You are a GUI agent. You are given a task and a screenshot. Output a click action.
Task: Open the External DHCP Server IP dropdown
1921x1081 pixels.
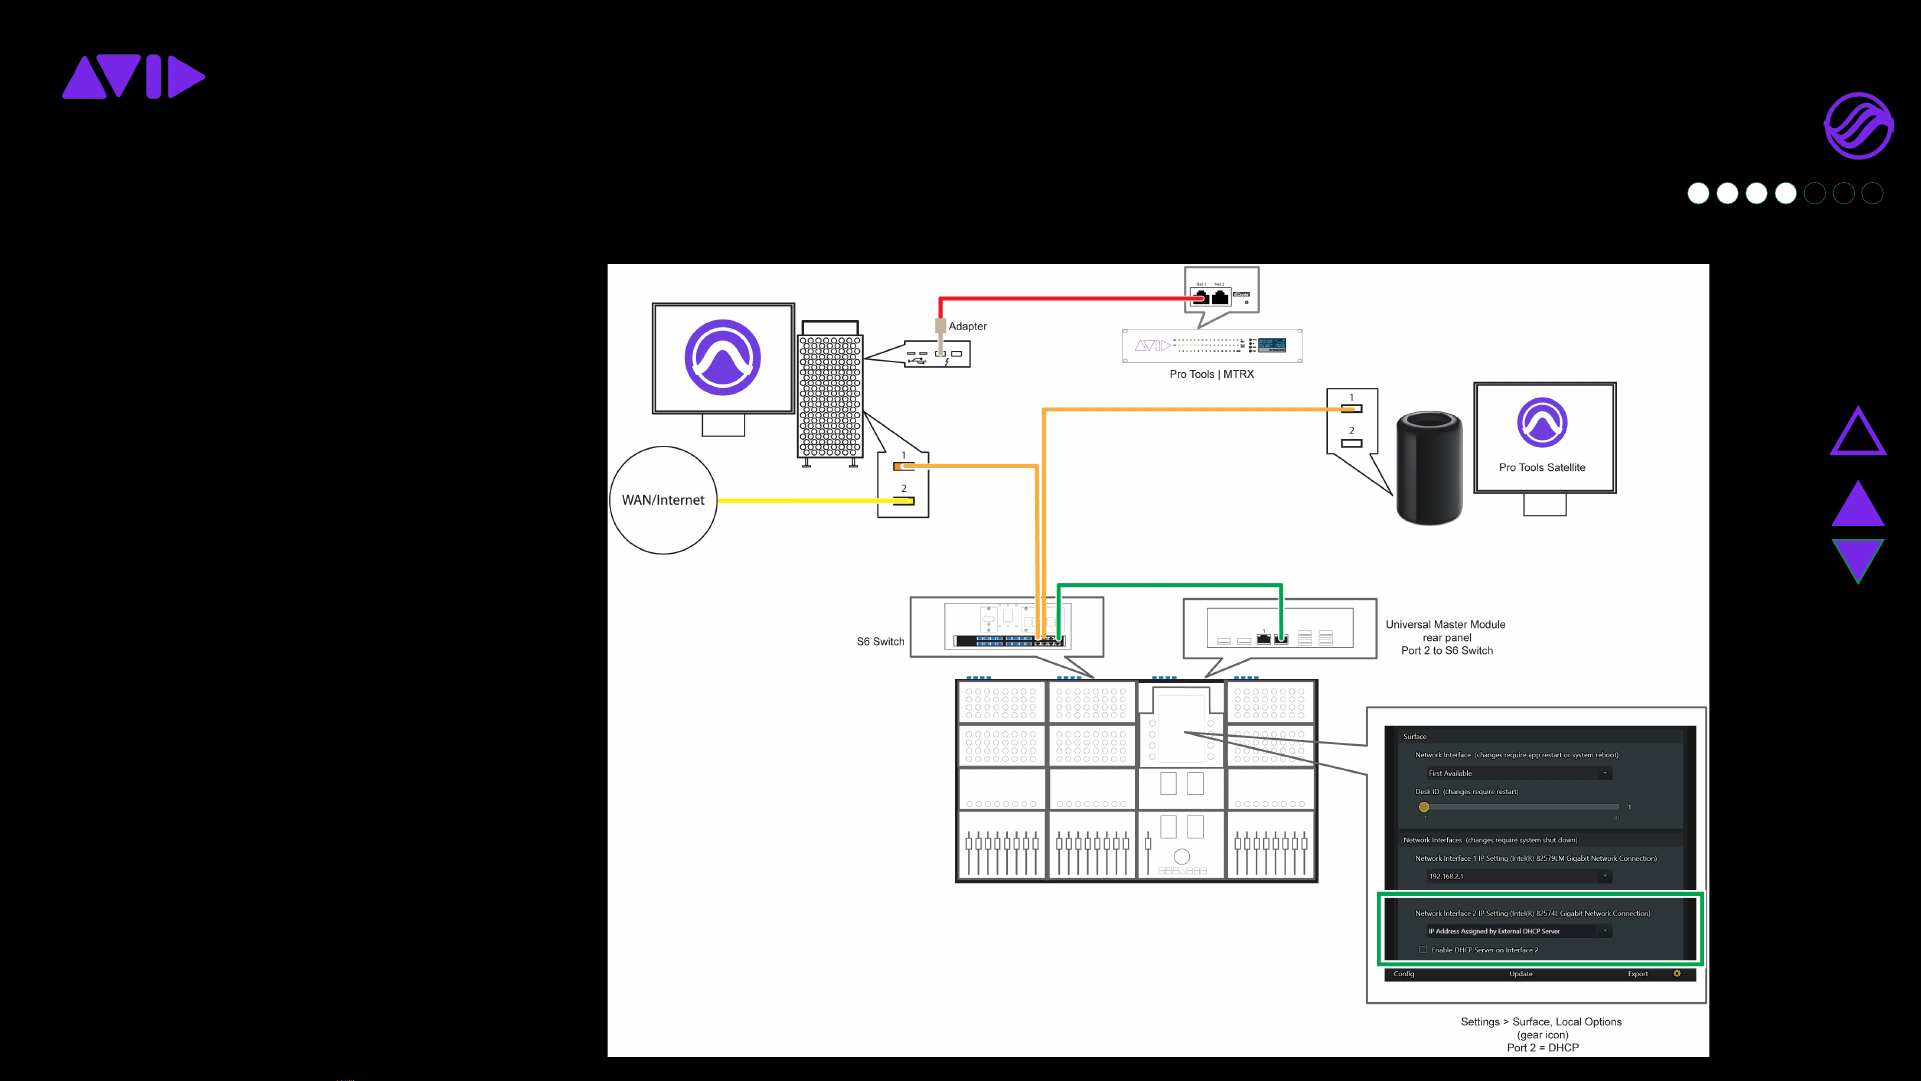click(1519, 931)
